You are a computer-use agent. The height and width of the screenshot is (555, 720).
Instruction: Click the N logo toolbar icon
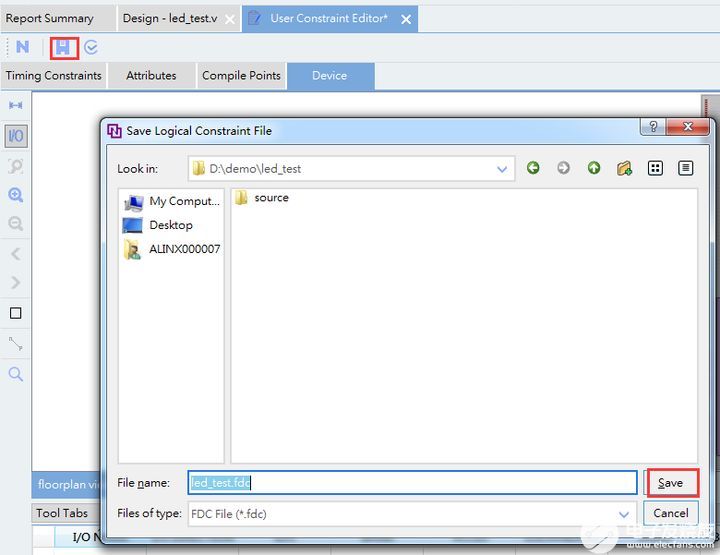[22, 47]
